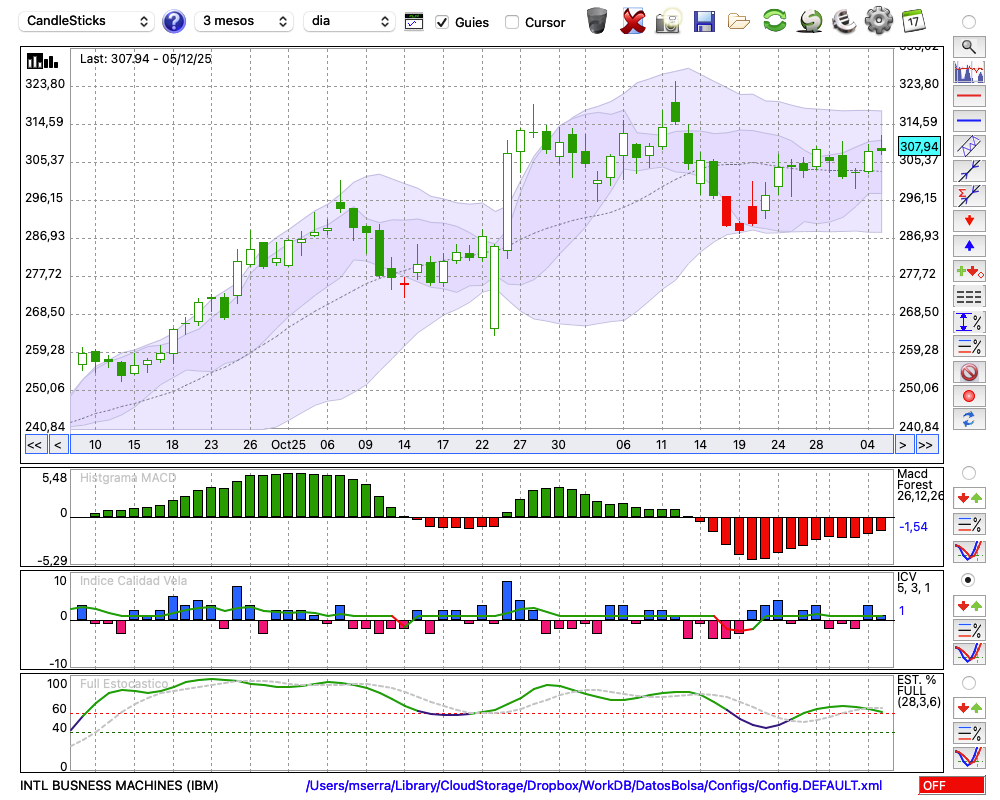
Task: Select the red horizontal line drawing tool
Action: click(x=968, y=96)
